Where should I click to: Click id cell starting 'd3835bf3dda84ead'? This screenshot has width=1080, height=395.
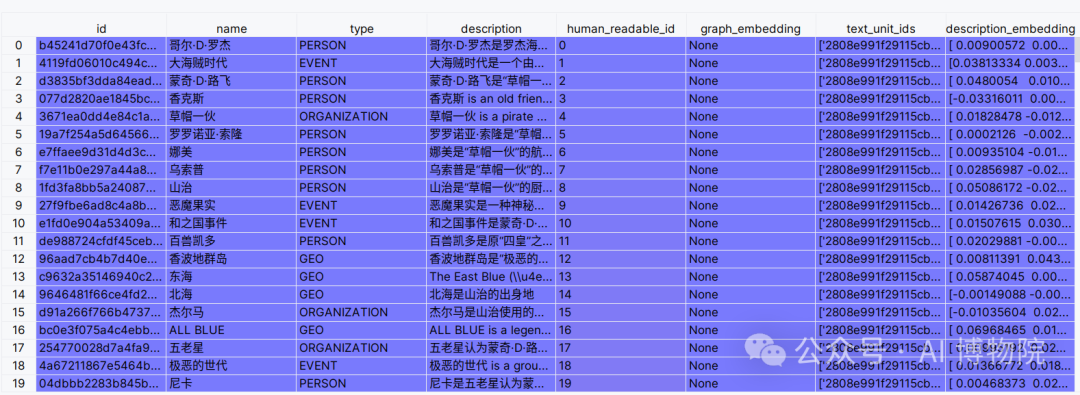[x=101, y=81]
